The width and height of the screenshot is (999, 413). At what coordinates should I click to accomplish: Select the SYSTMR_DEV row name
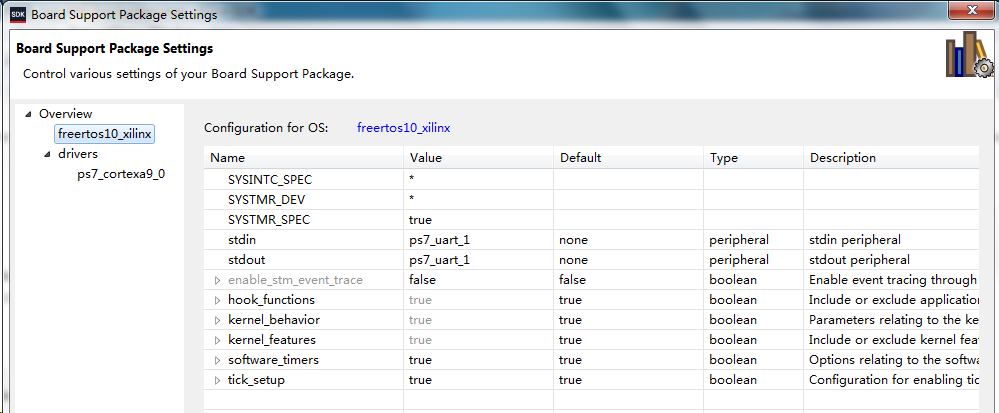266,199
